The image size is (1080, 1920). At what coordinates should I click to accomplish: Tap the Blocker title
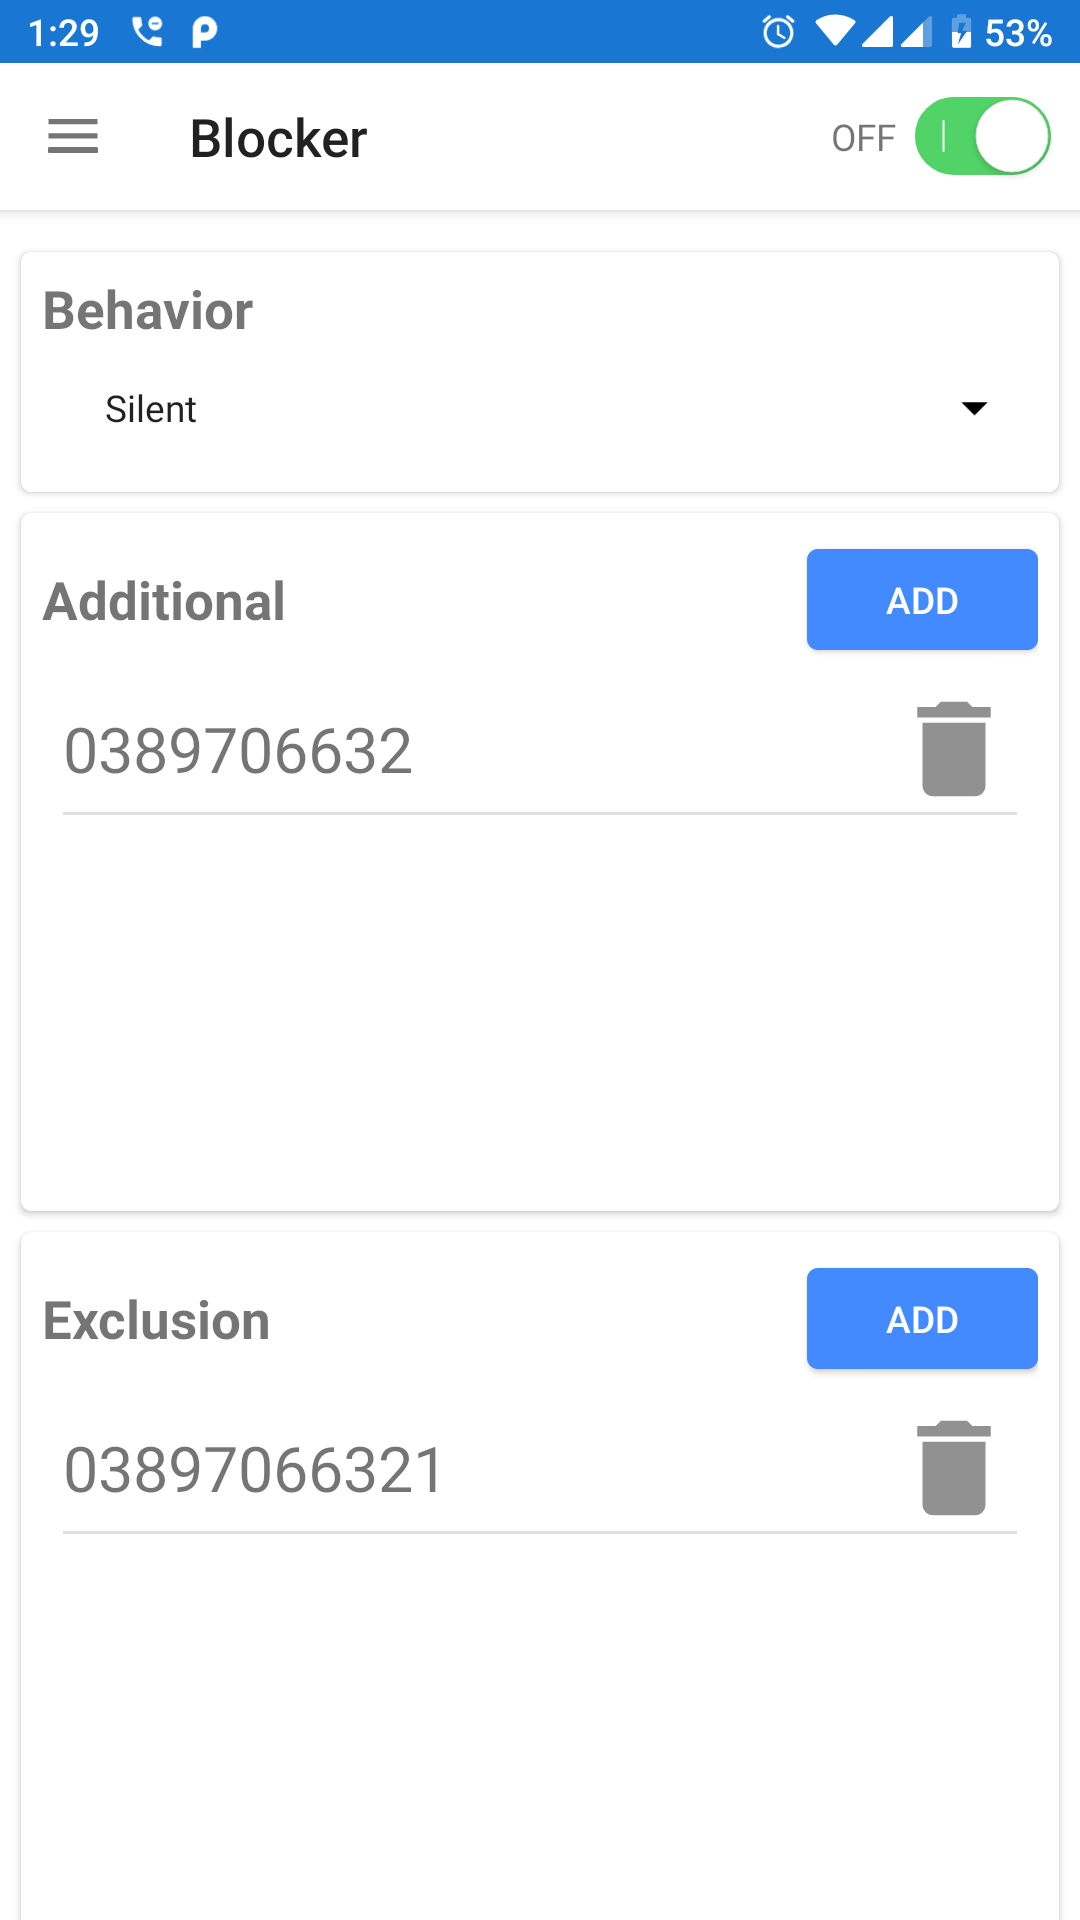(x=278, y=138)
